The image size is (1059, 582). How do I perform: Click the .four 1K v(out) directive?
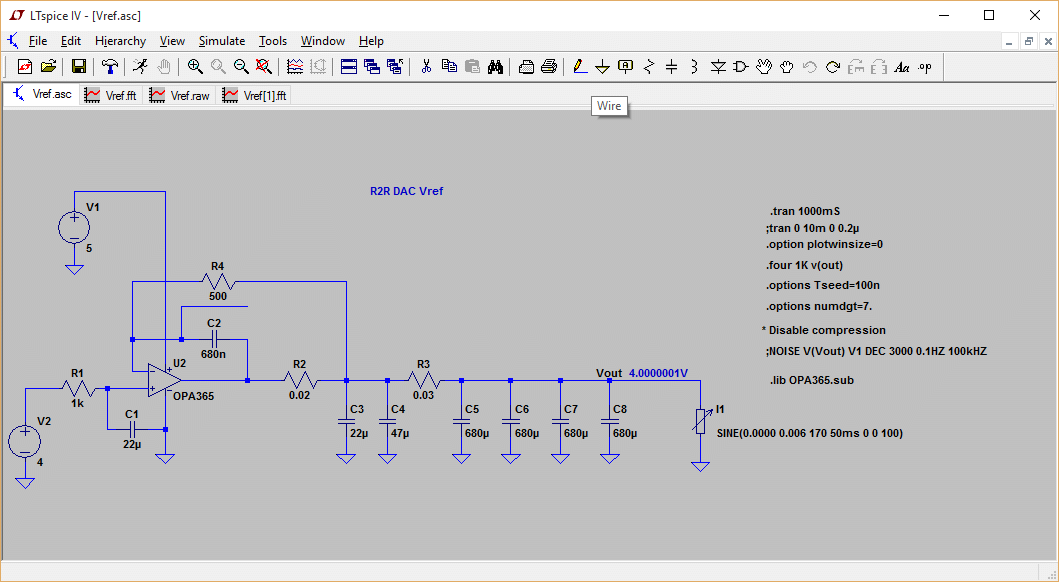[804, 265]
